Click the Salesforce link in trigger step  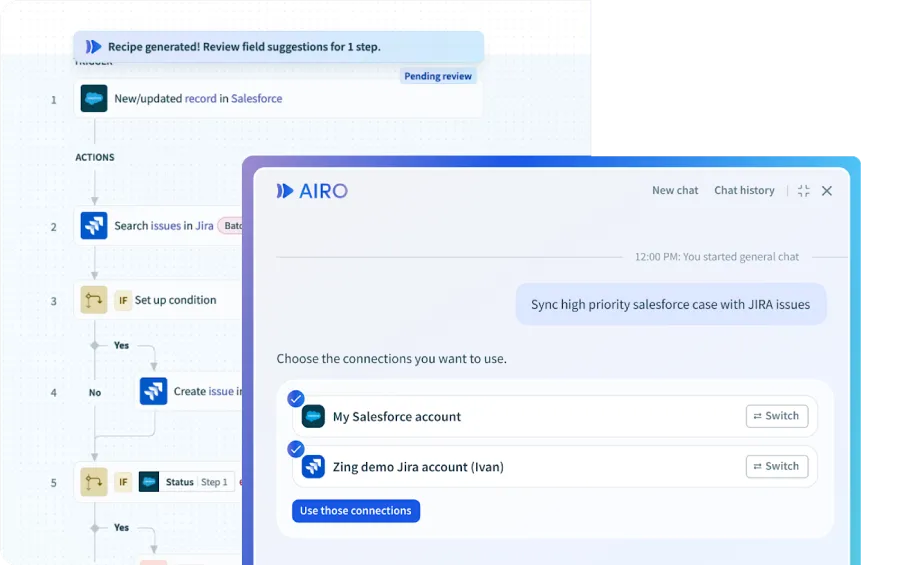pyautogui.click(x=257, y=98)
